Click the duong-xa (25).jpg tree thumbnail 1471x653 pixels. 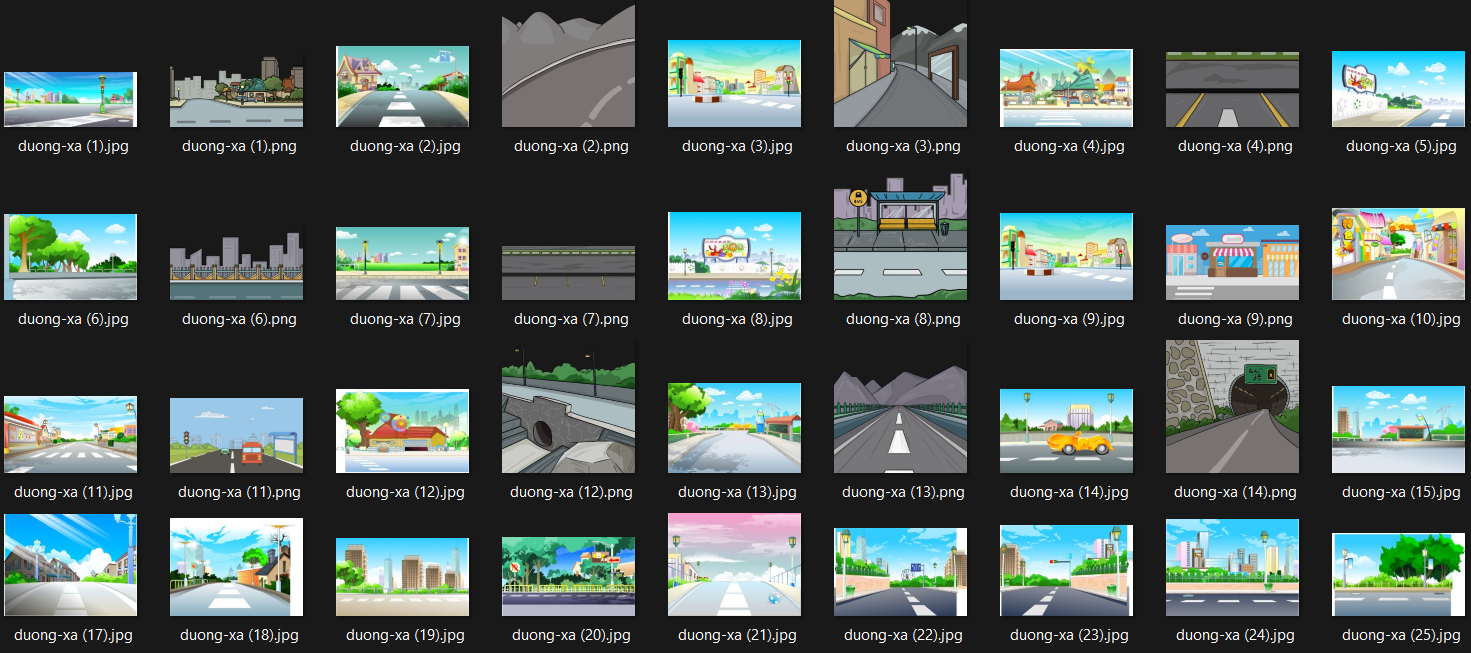coord(1398,574)
